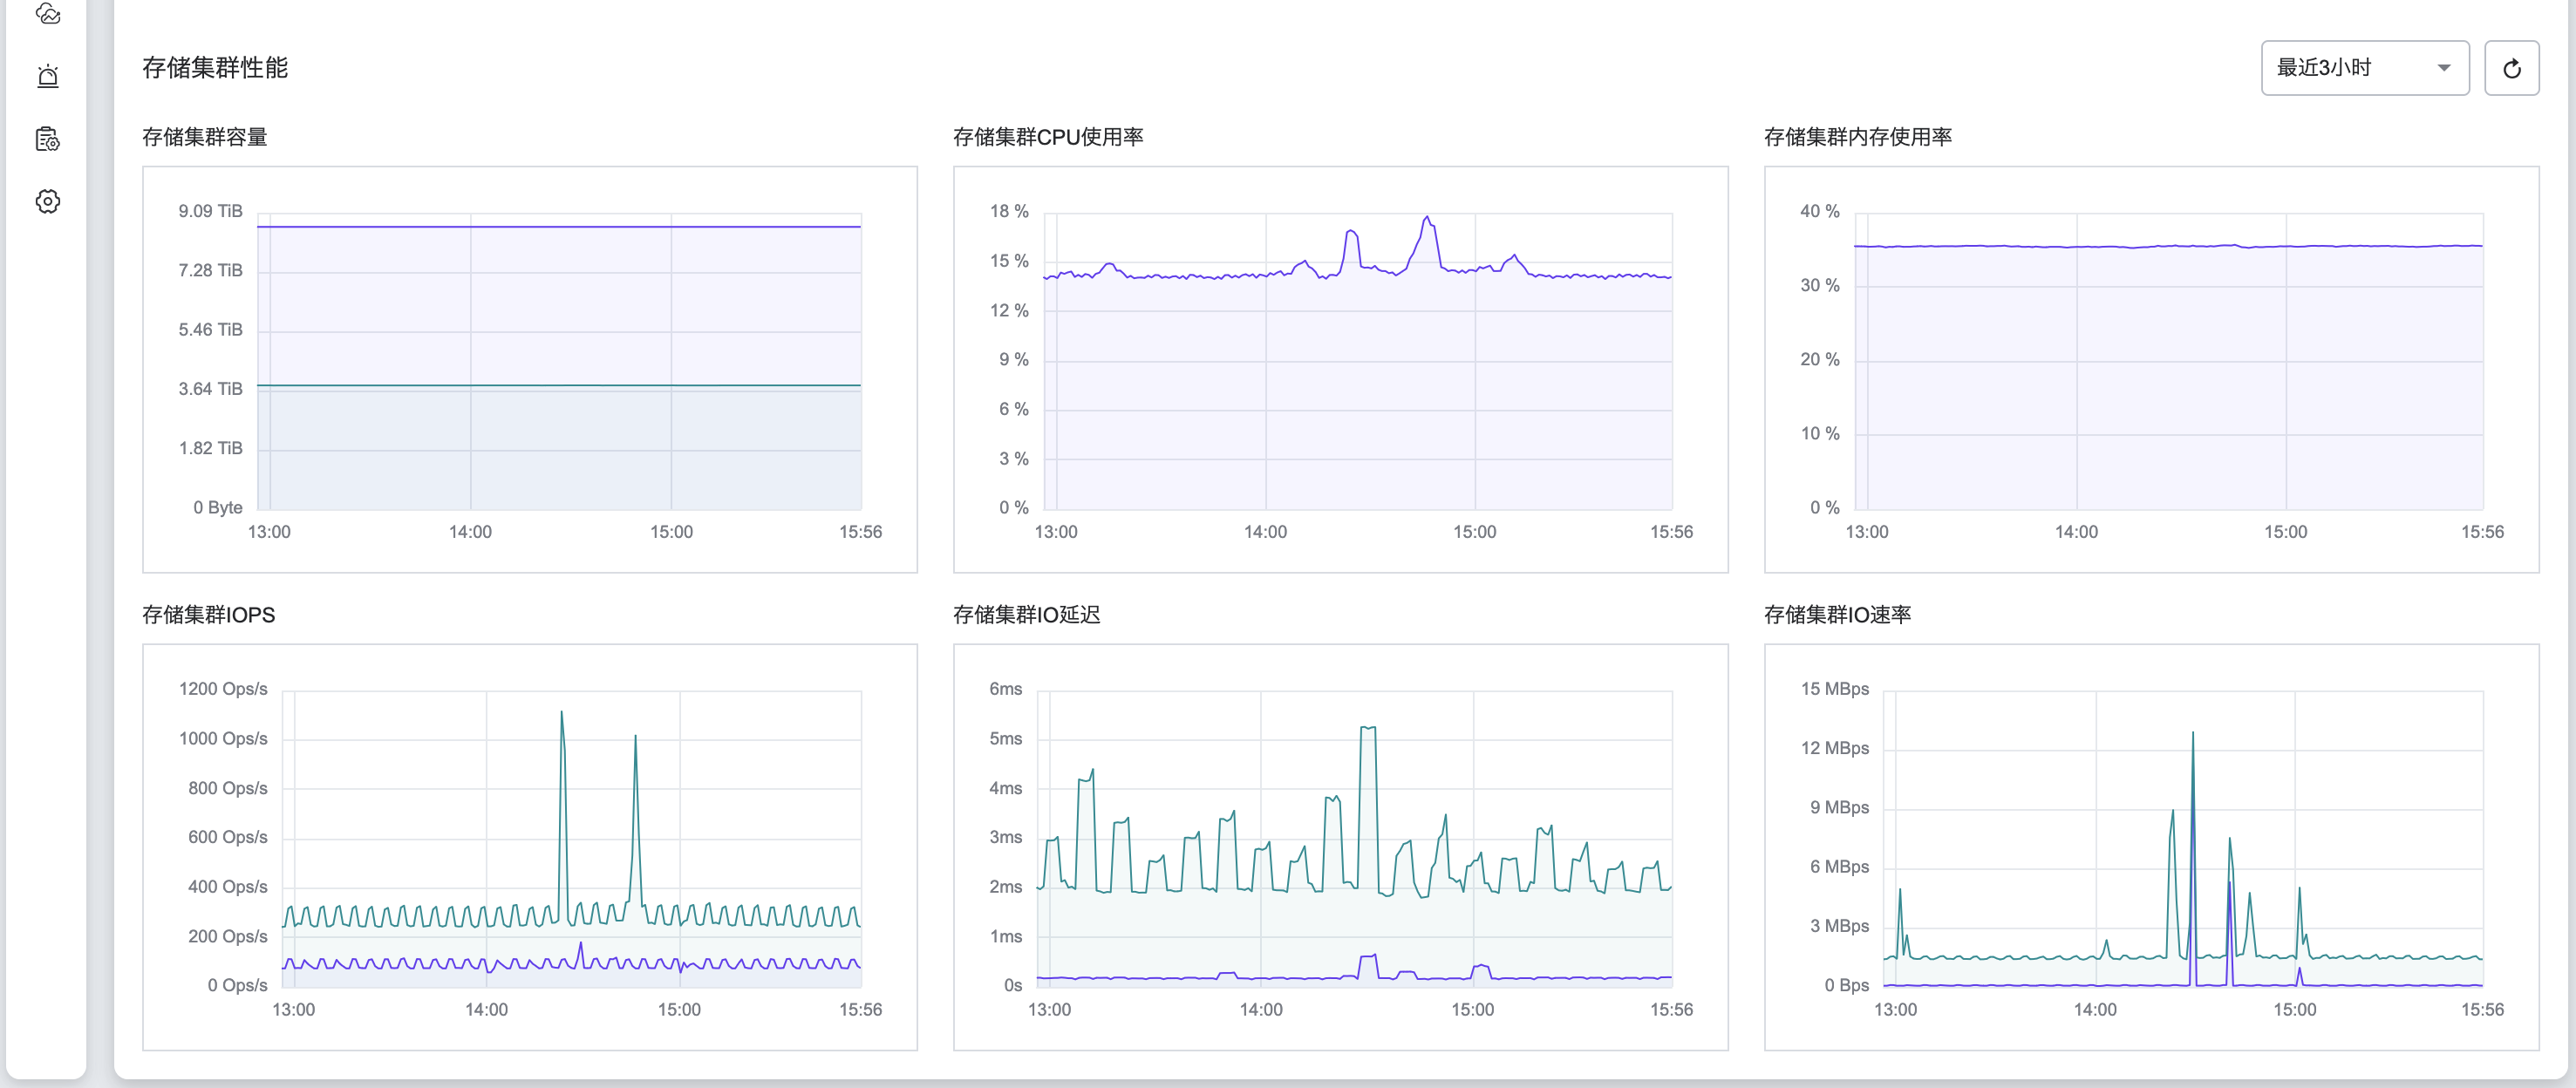
Task: Click the 18 % label on CPU chart
Action: (x=1009, y=212)
